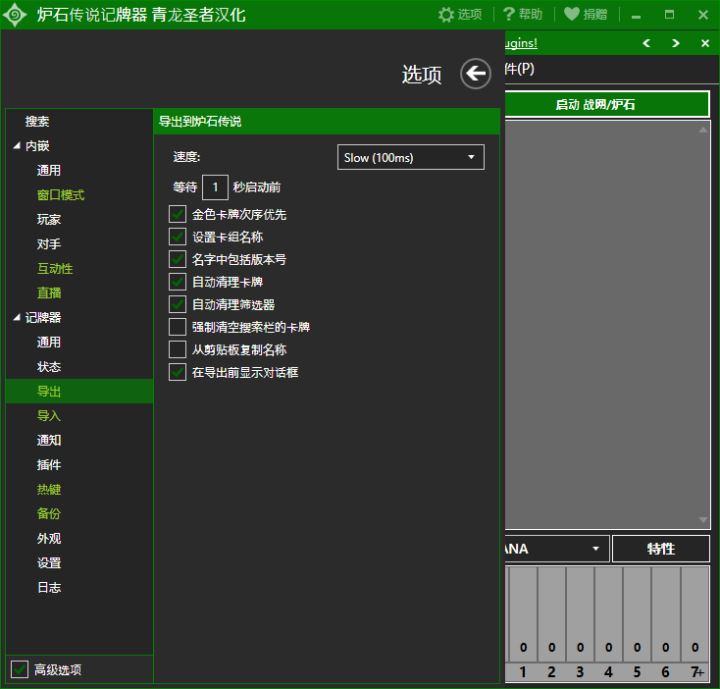Click mana curve bar for cost 4

pos(608,615)
